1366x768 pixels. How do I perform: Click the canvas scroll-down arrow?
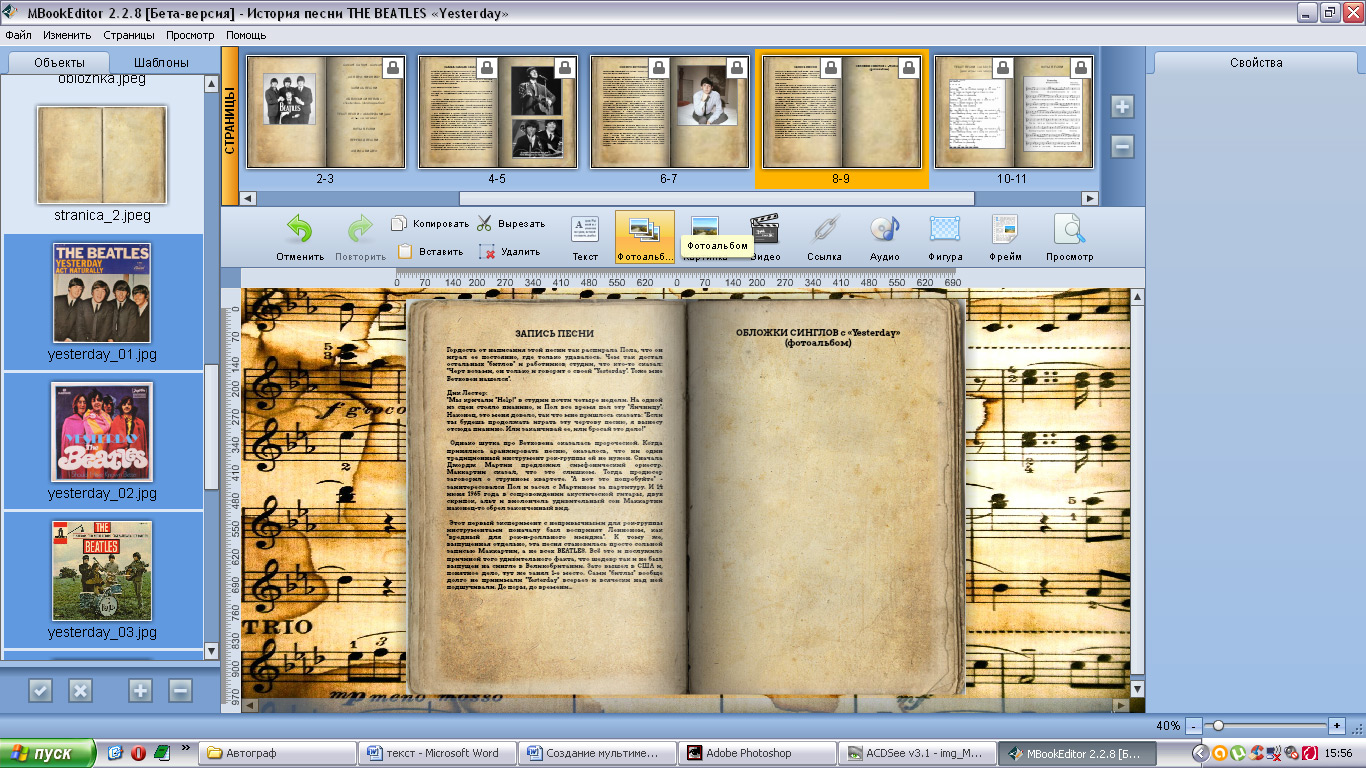coord(1138,690)
